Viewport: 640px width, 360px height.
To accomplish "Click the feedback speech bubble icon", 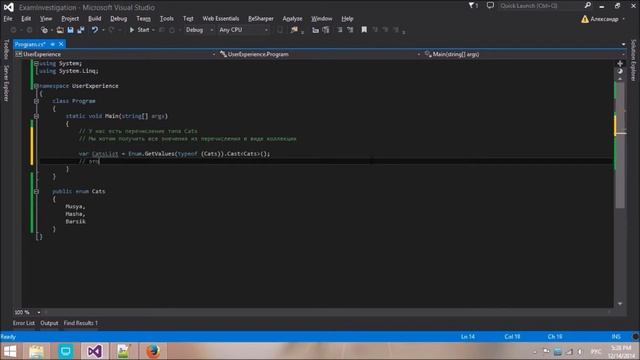I will [490, 6].
